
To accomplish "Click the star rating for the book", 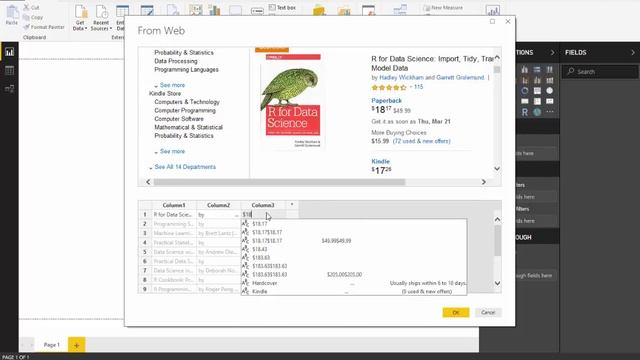I will coord(389,87).
